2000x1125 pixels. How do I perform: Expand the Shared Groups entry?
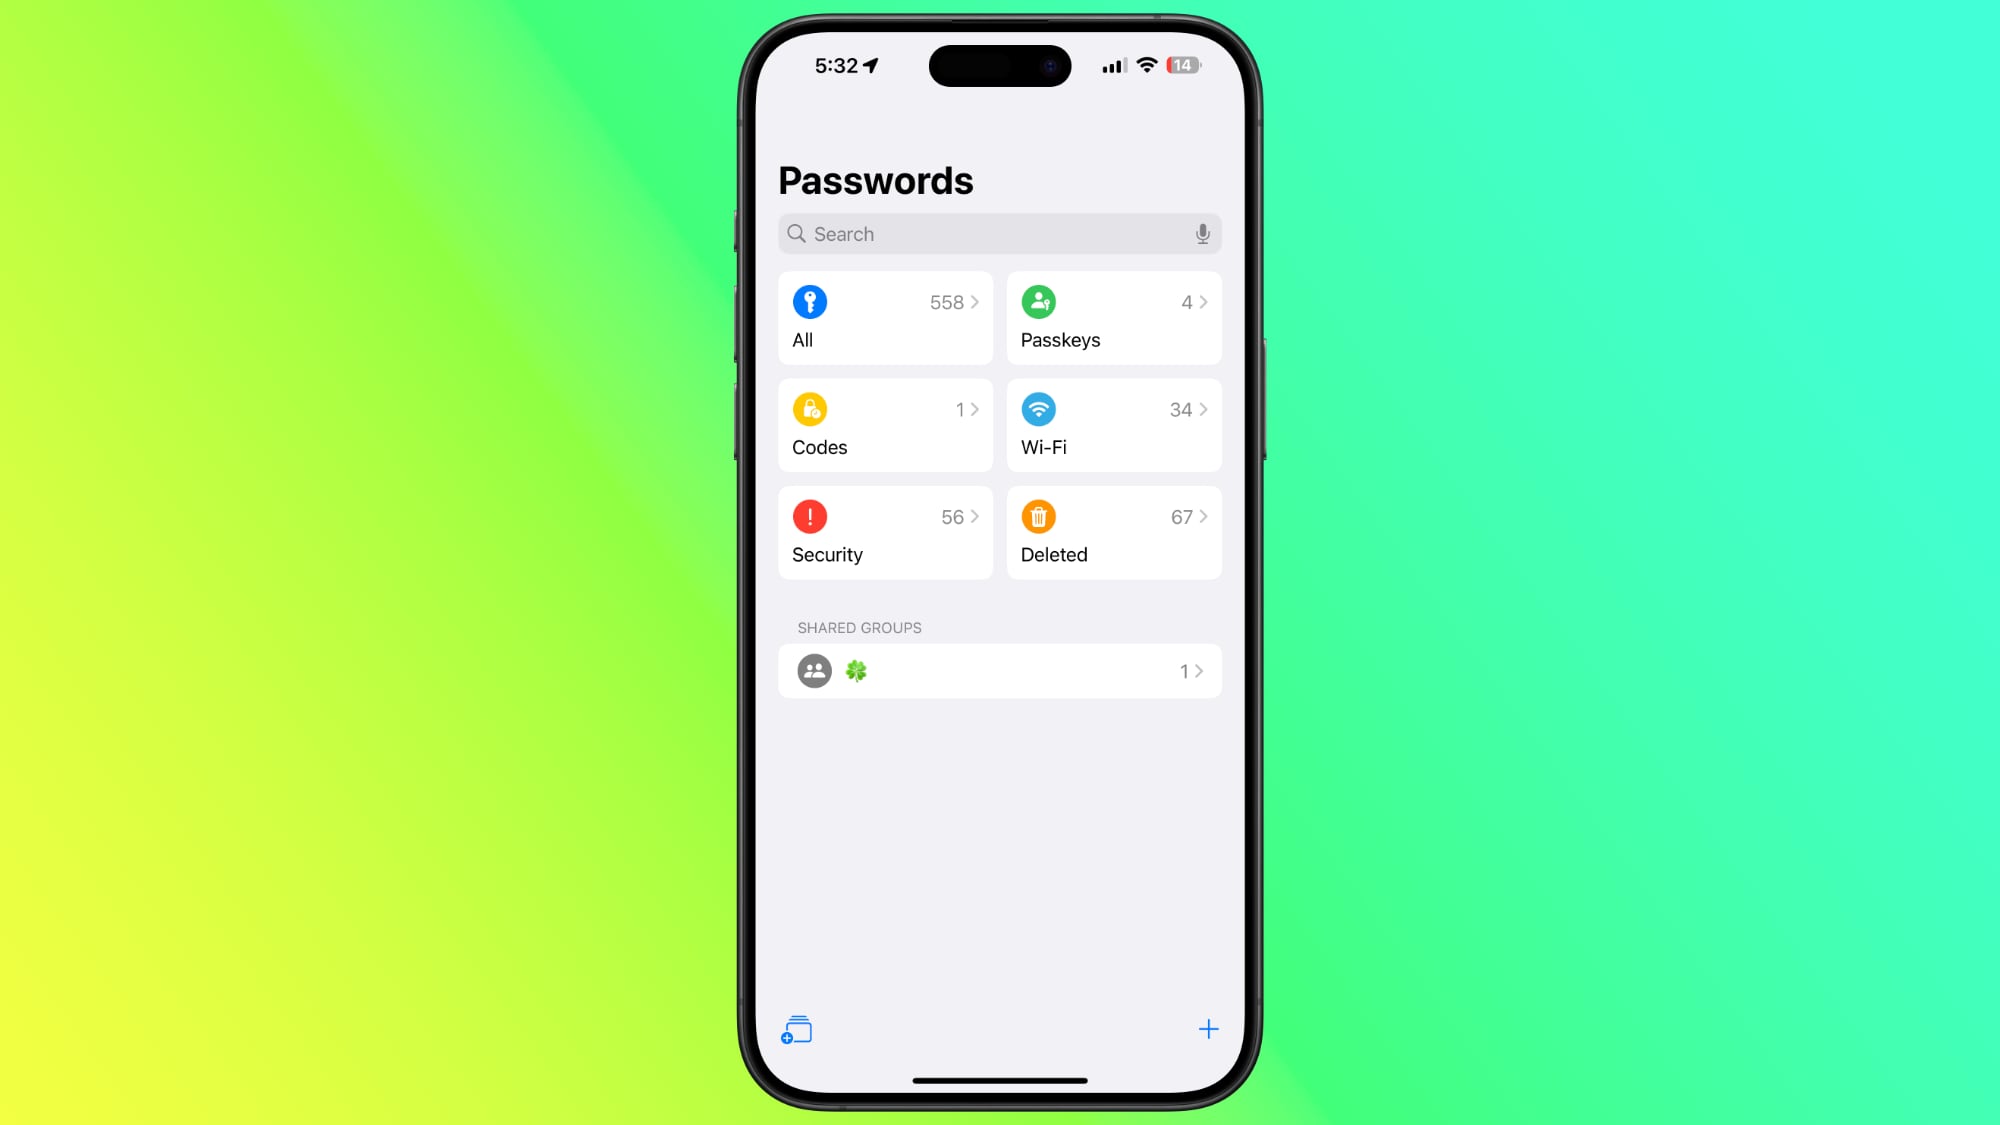[x=999, y=670]
